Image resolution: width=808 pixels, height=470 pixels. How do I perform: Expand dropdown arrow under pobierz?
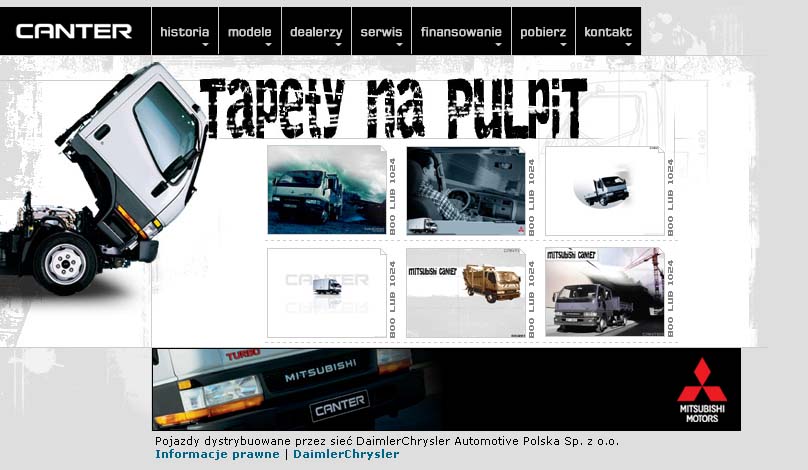pos(563,45)
